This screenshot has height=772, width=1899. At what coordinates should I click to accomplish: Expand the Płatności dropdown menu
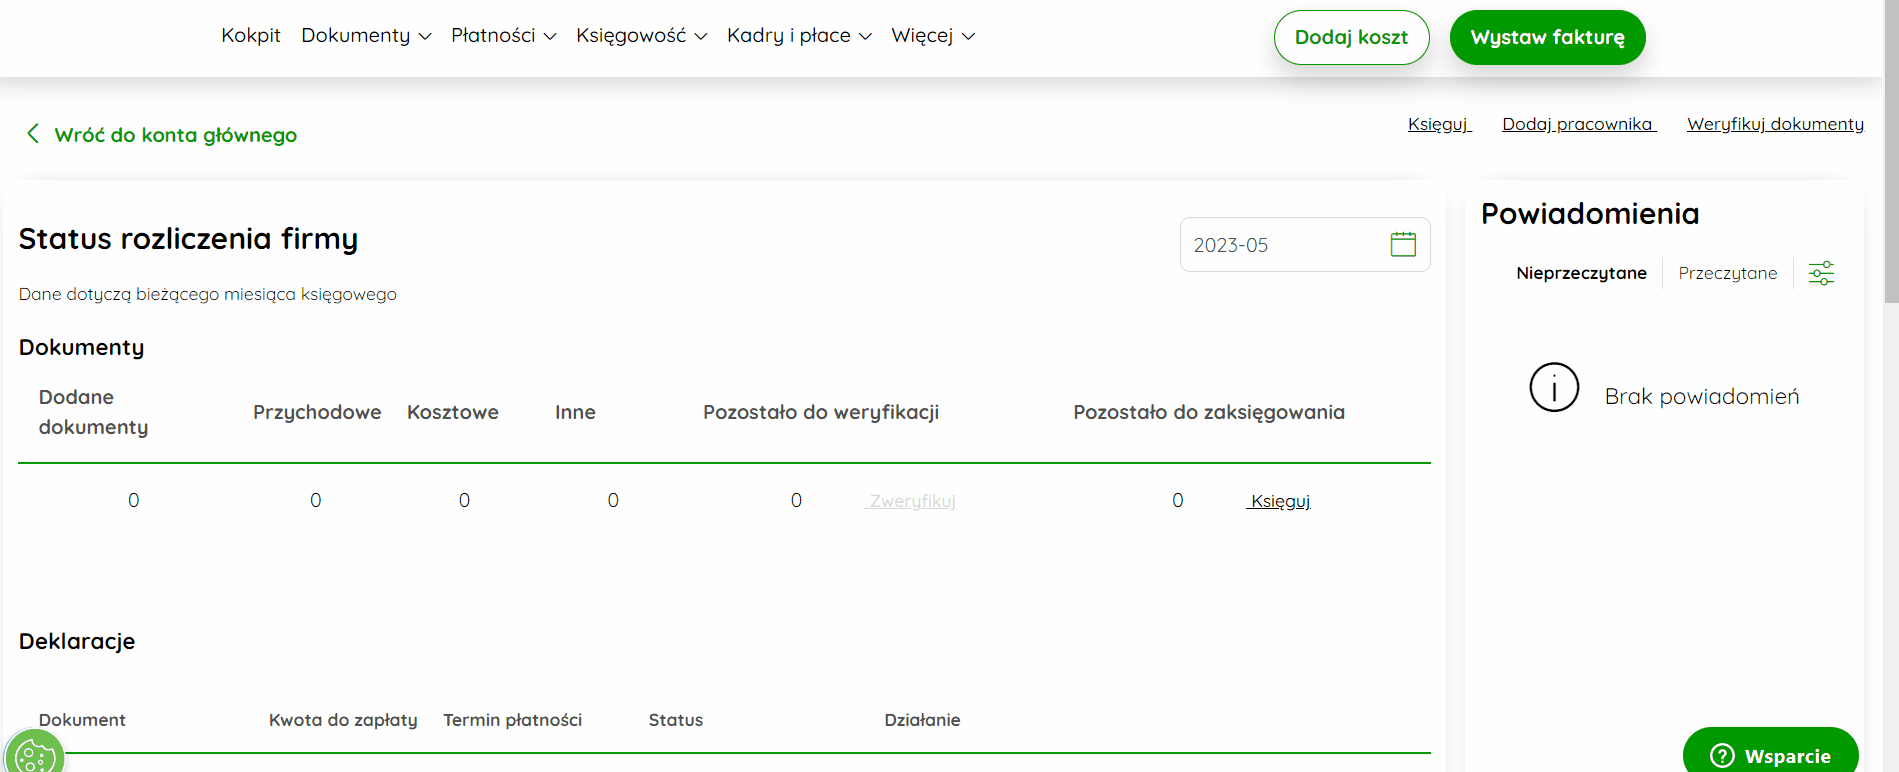503,36
